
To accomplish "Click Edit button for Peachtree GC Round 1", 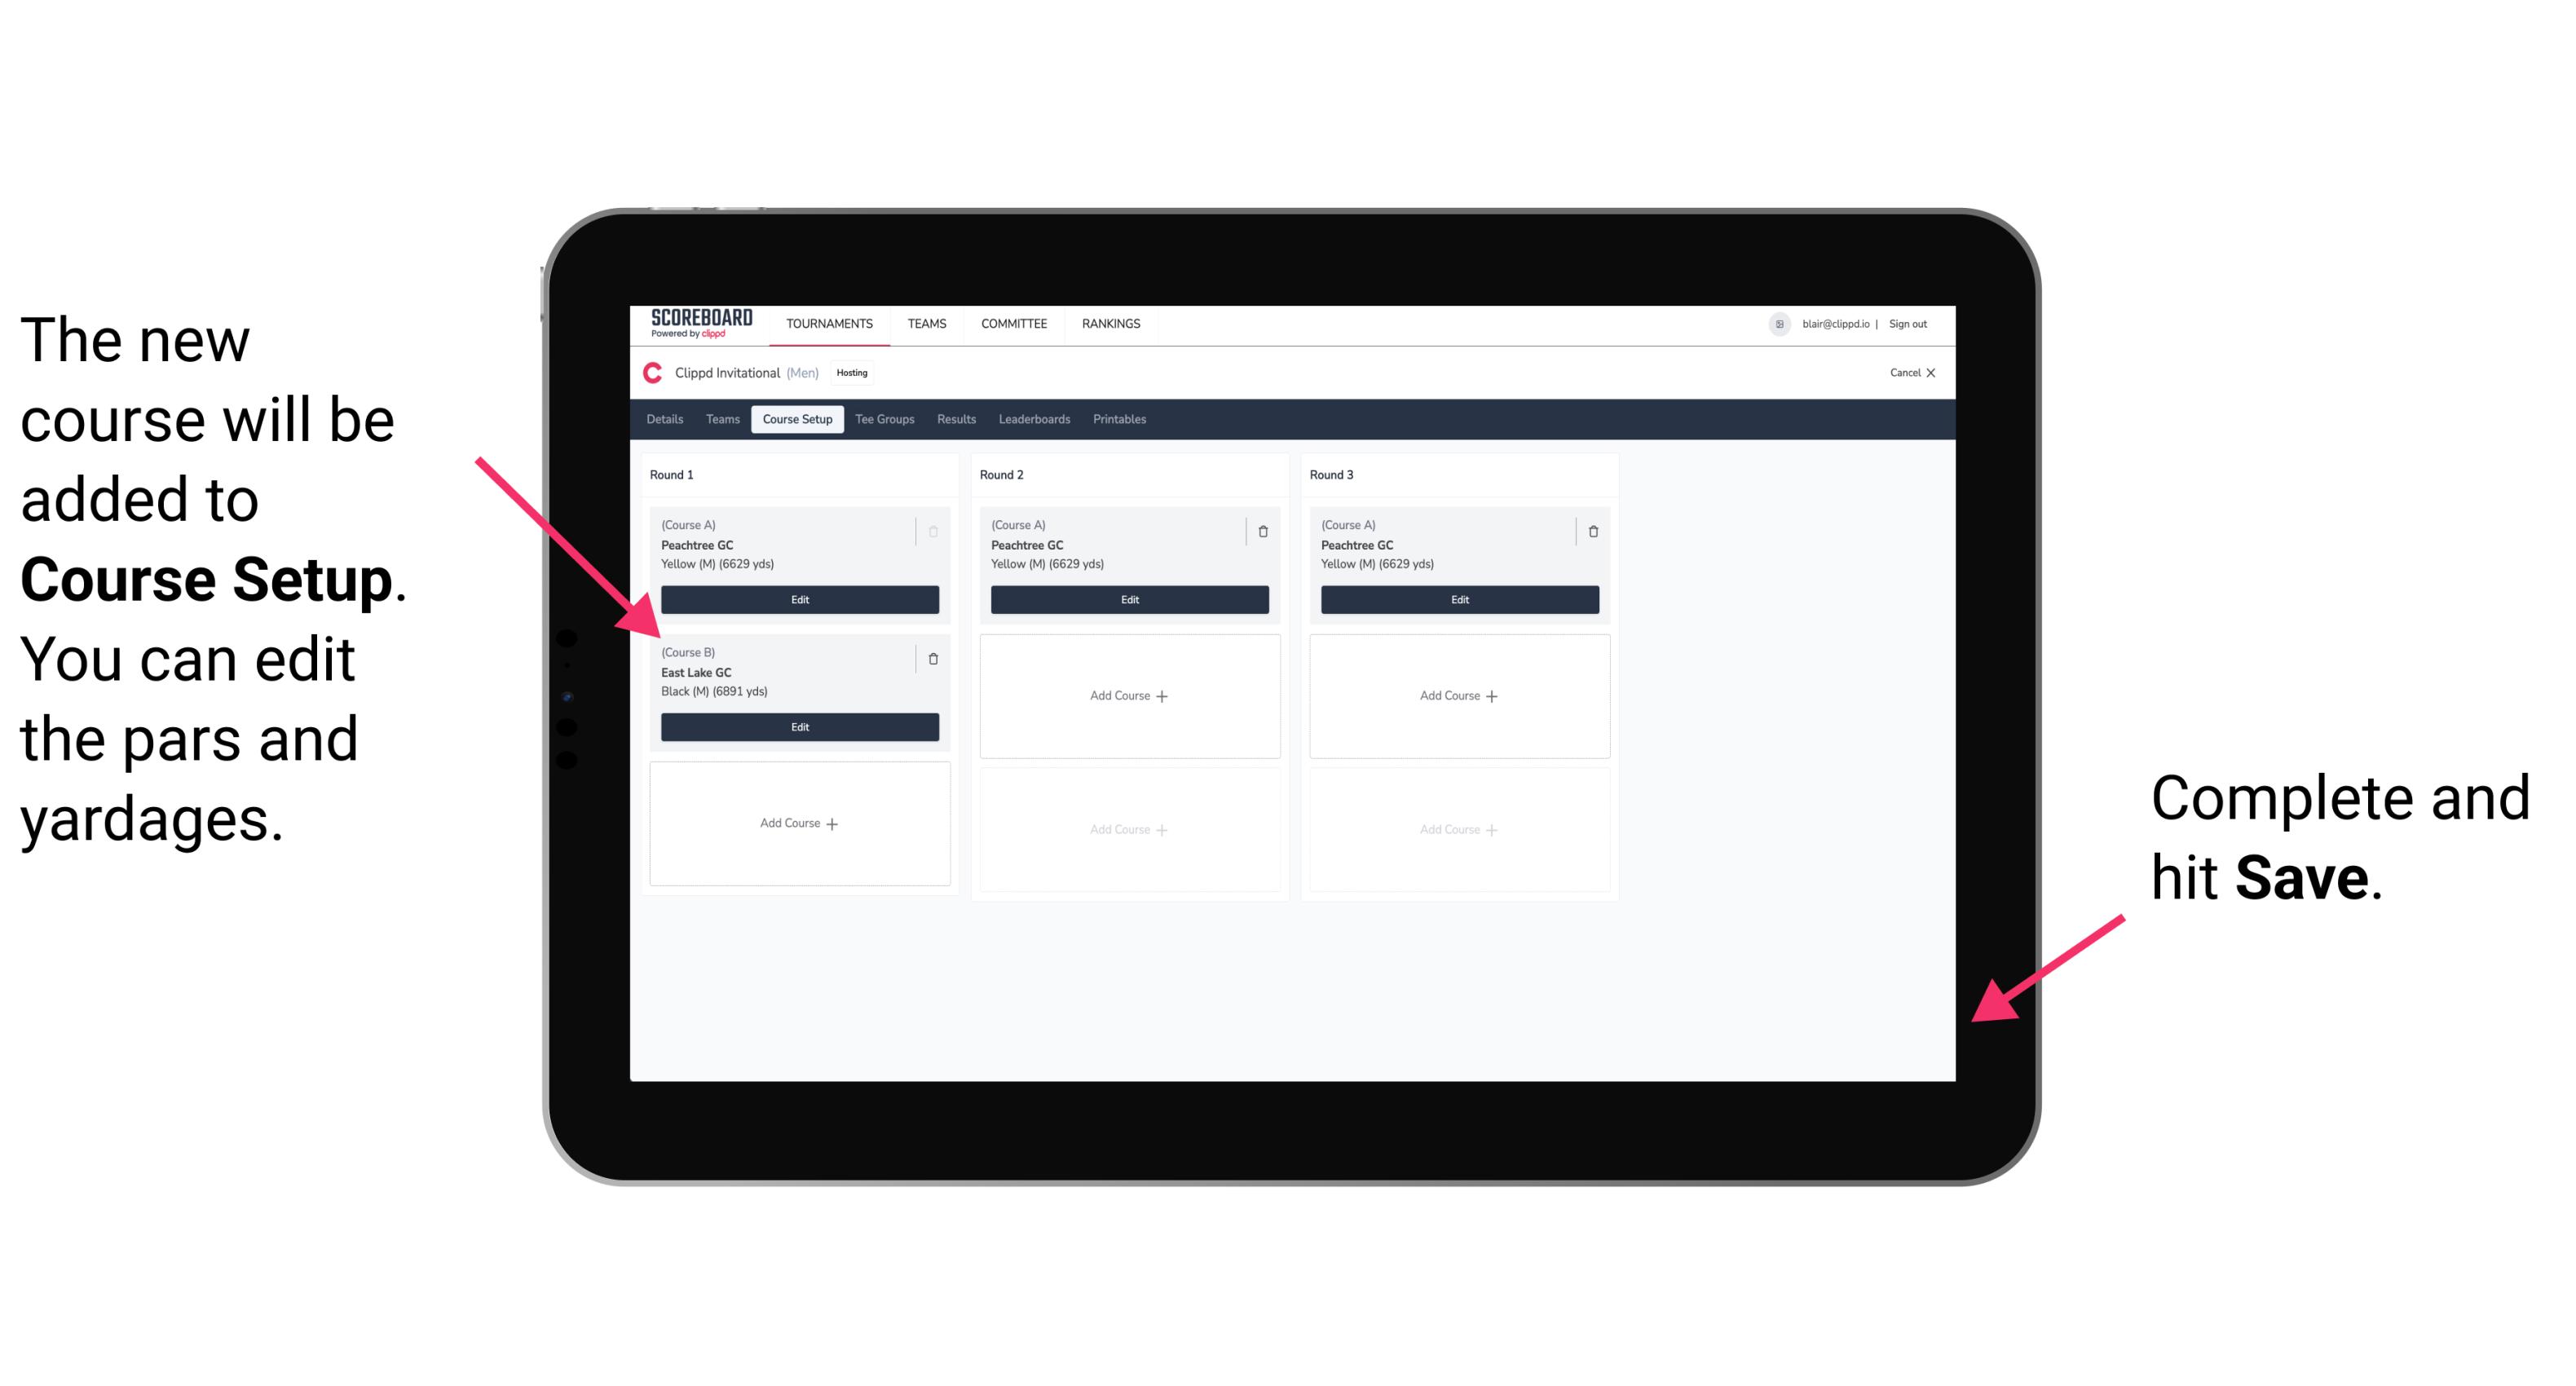I will click(x=798, y=599).
